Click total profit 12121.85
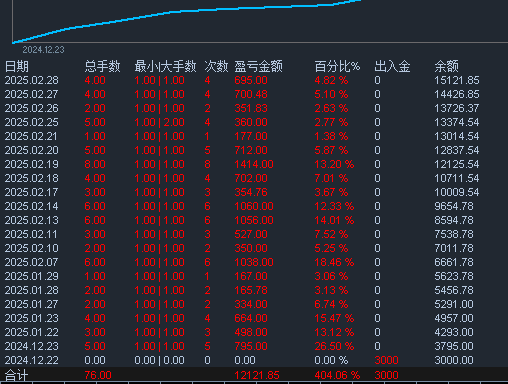The width and height of the screenshot is (508, 384). (257, 375)
